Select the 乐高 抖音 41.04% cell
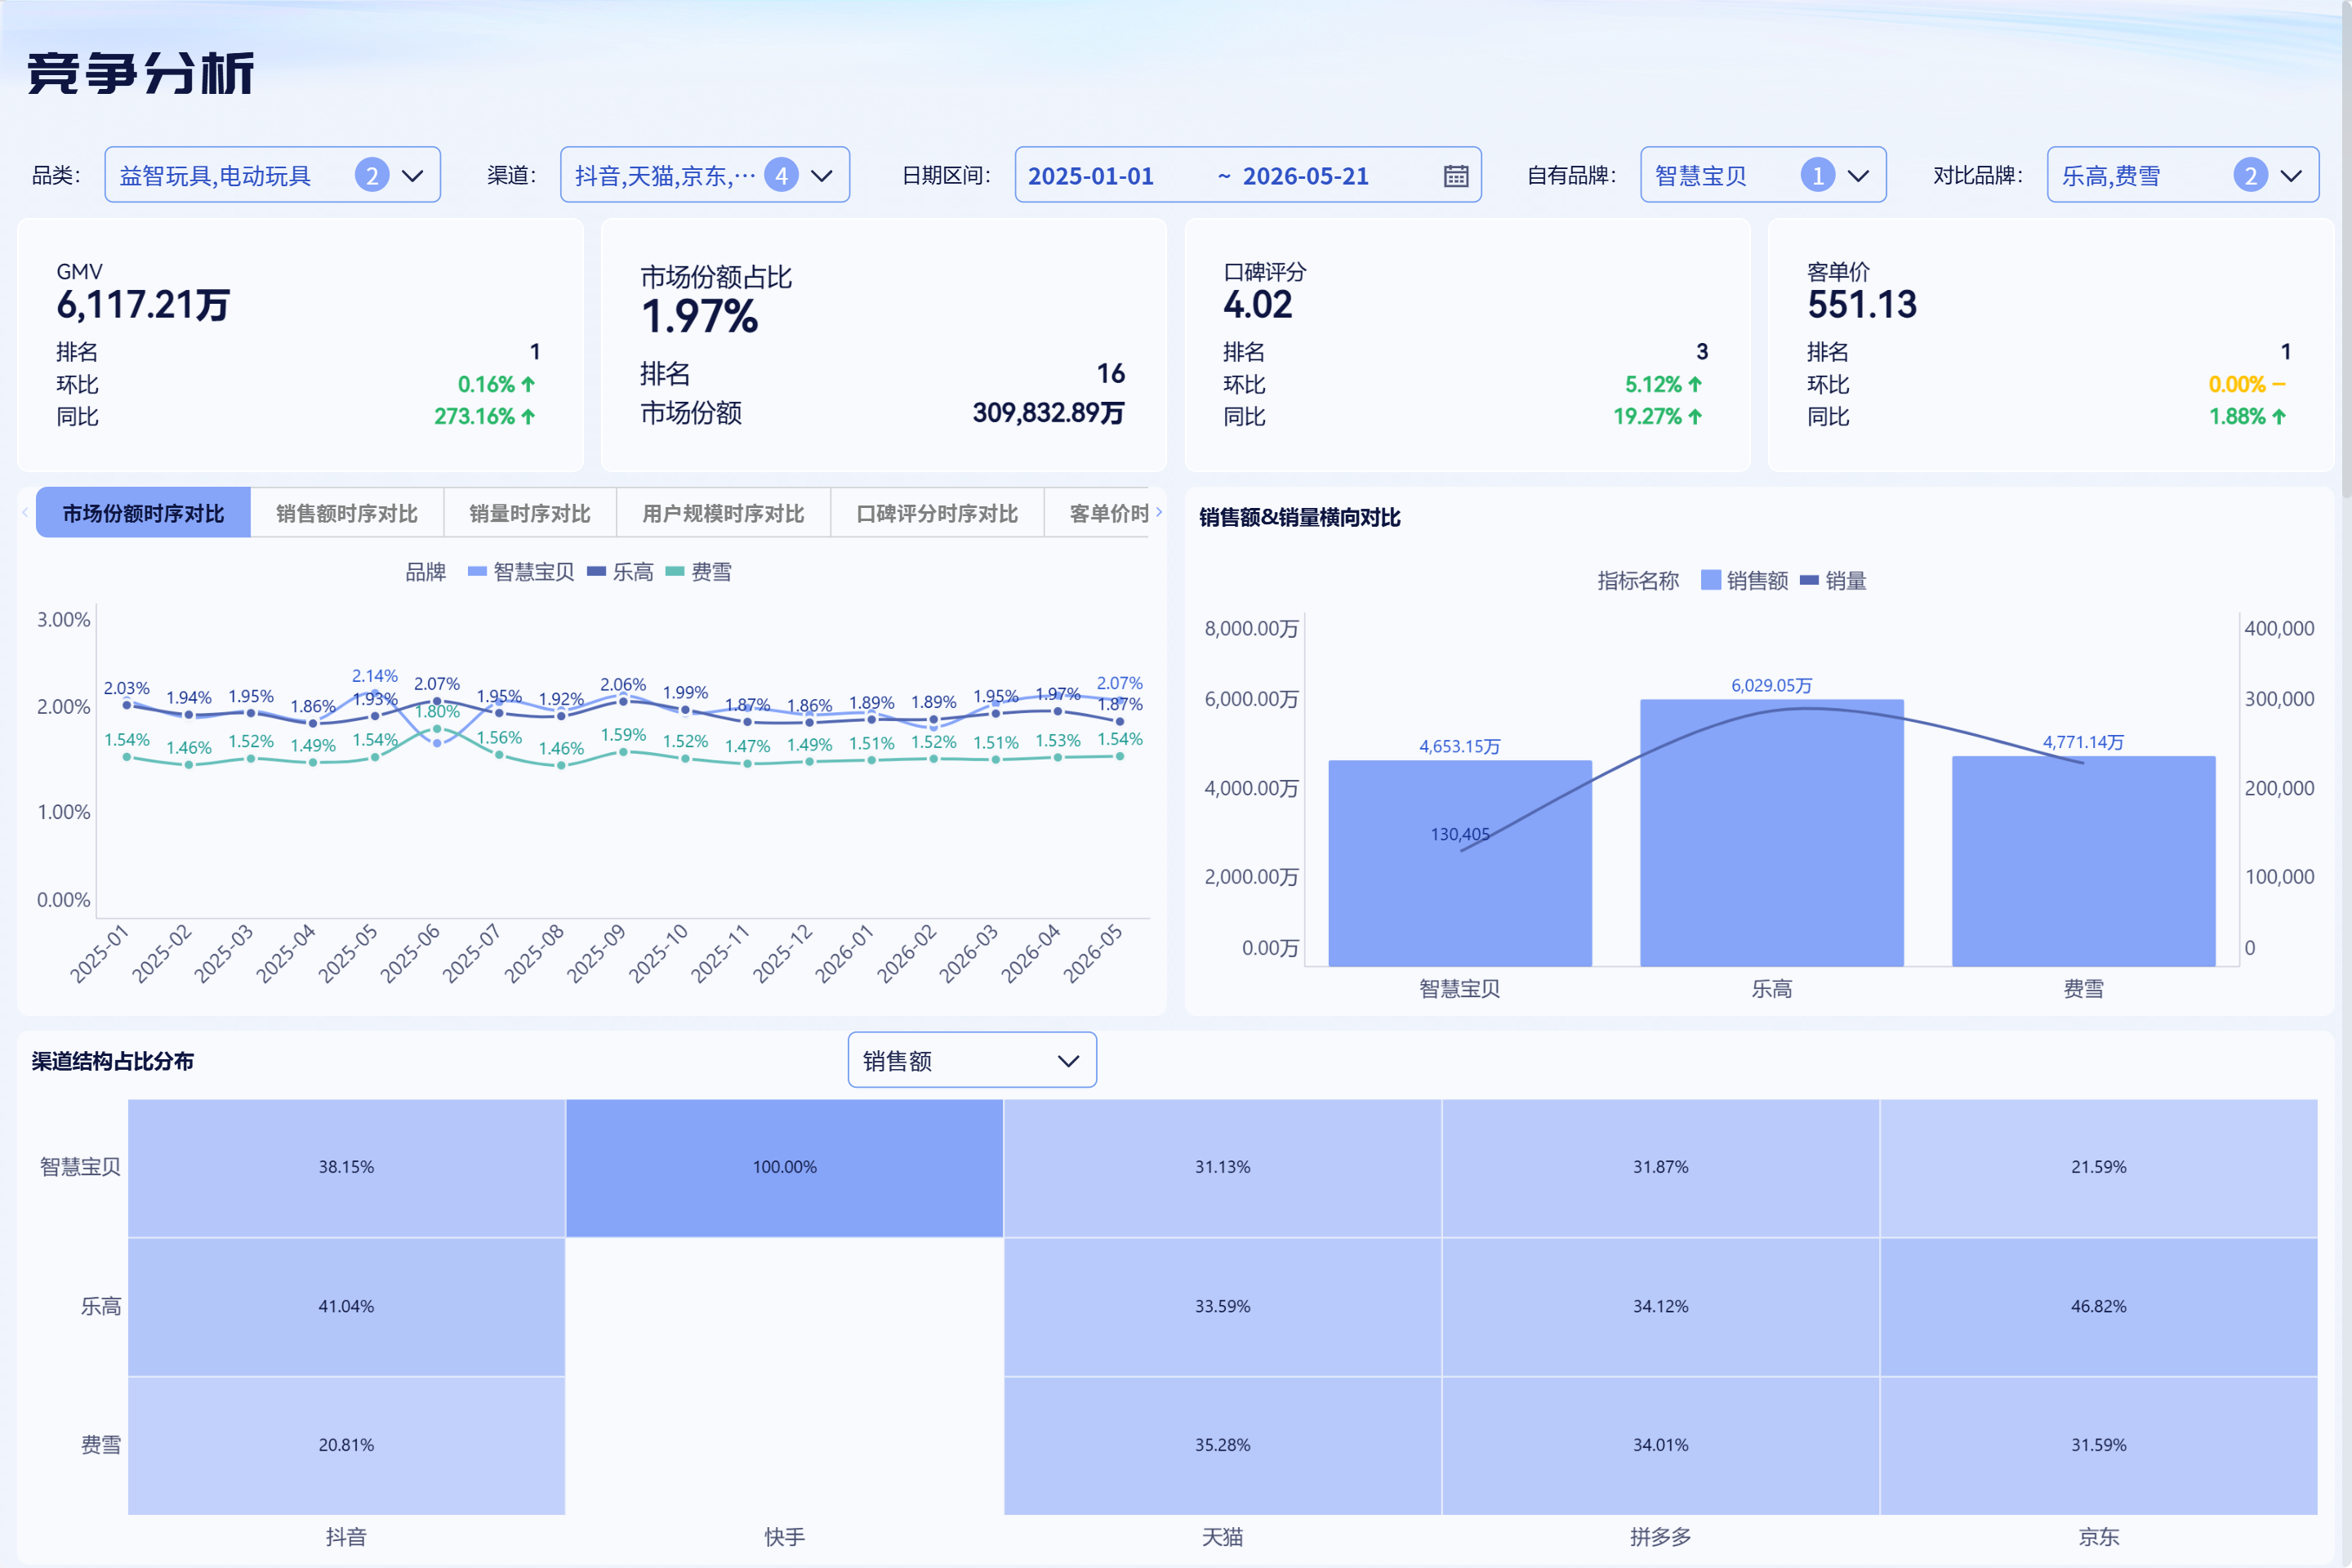The height and width of the screenshot is (1568, 2352). click(x=346, y=1307)
